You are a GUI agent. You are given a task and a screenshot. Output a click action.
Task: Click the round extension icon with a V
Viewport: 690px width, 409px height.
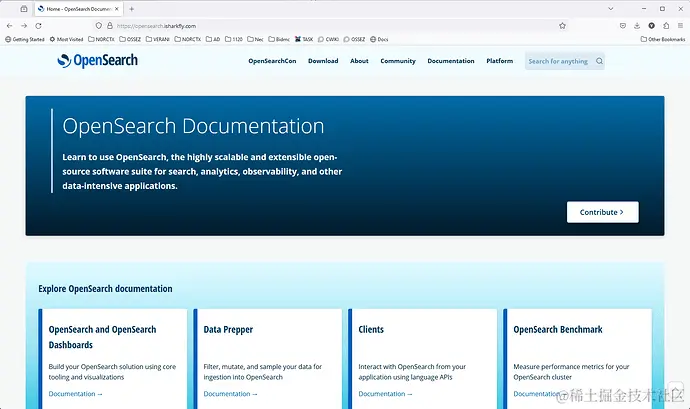[x=652, y=26]
